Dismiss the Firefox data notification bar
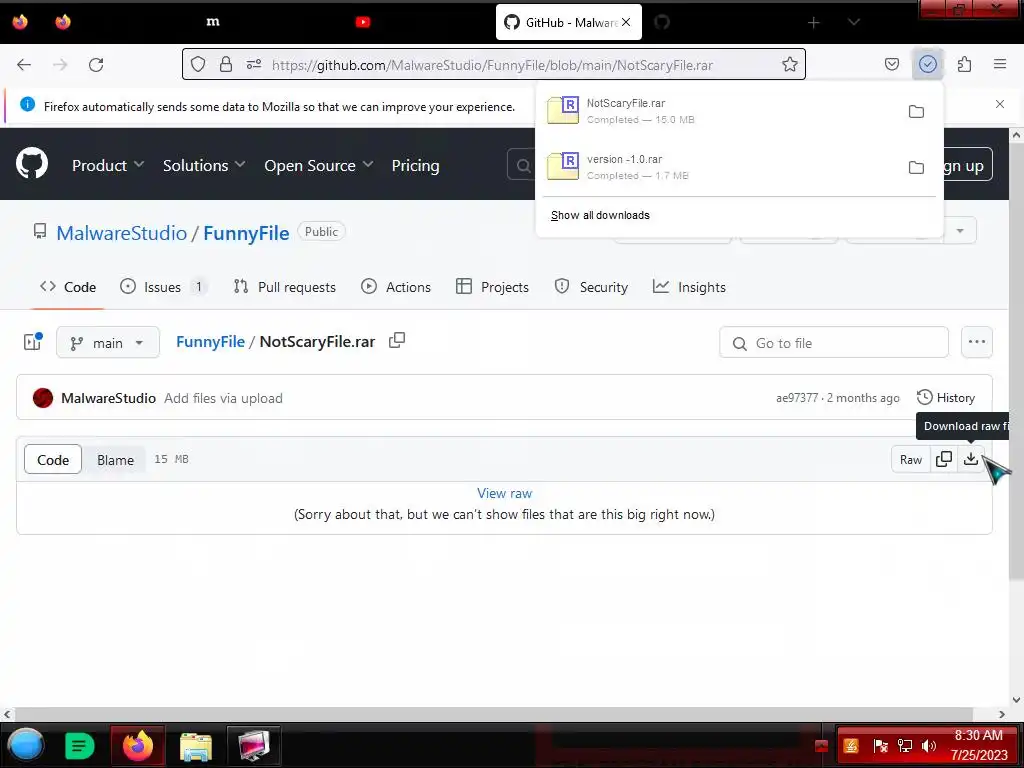This screenshot has width=1024, height=768. click(x=1000, y=104)
